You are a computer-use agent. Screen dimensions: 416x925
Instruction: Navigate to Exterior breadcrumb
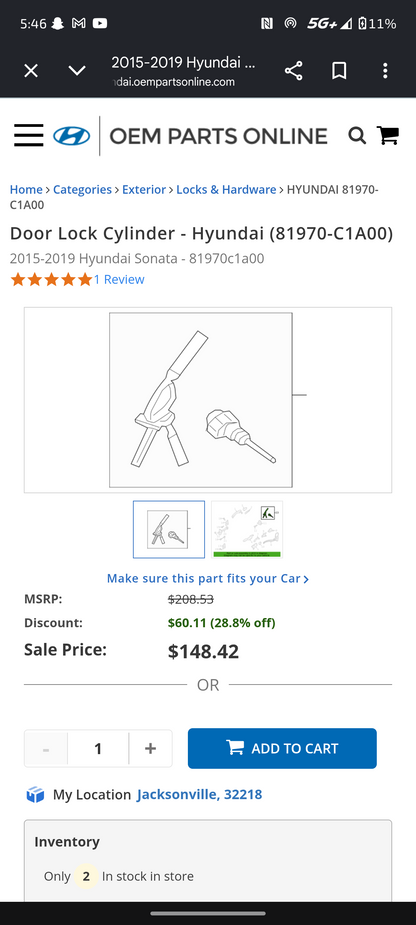(144, 189)
